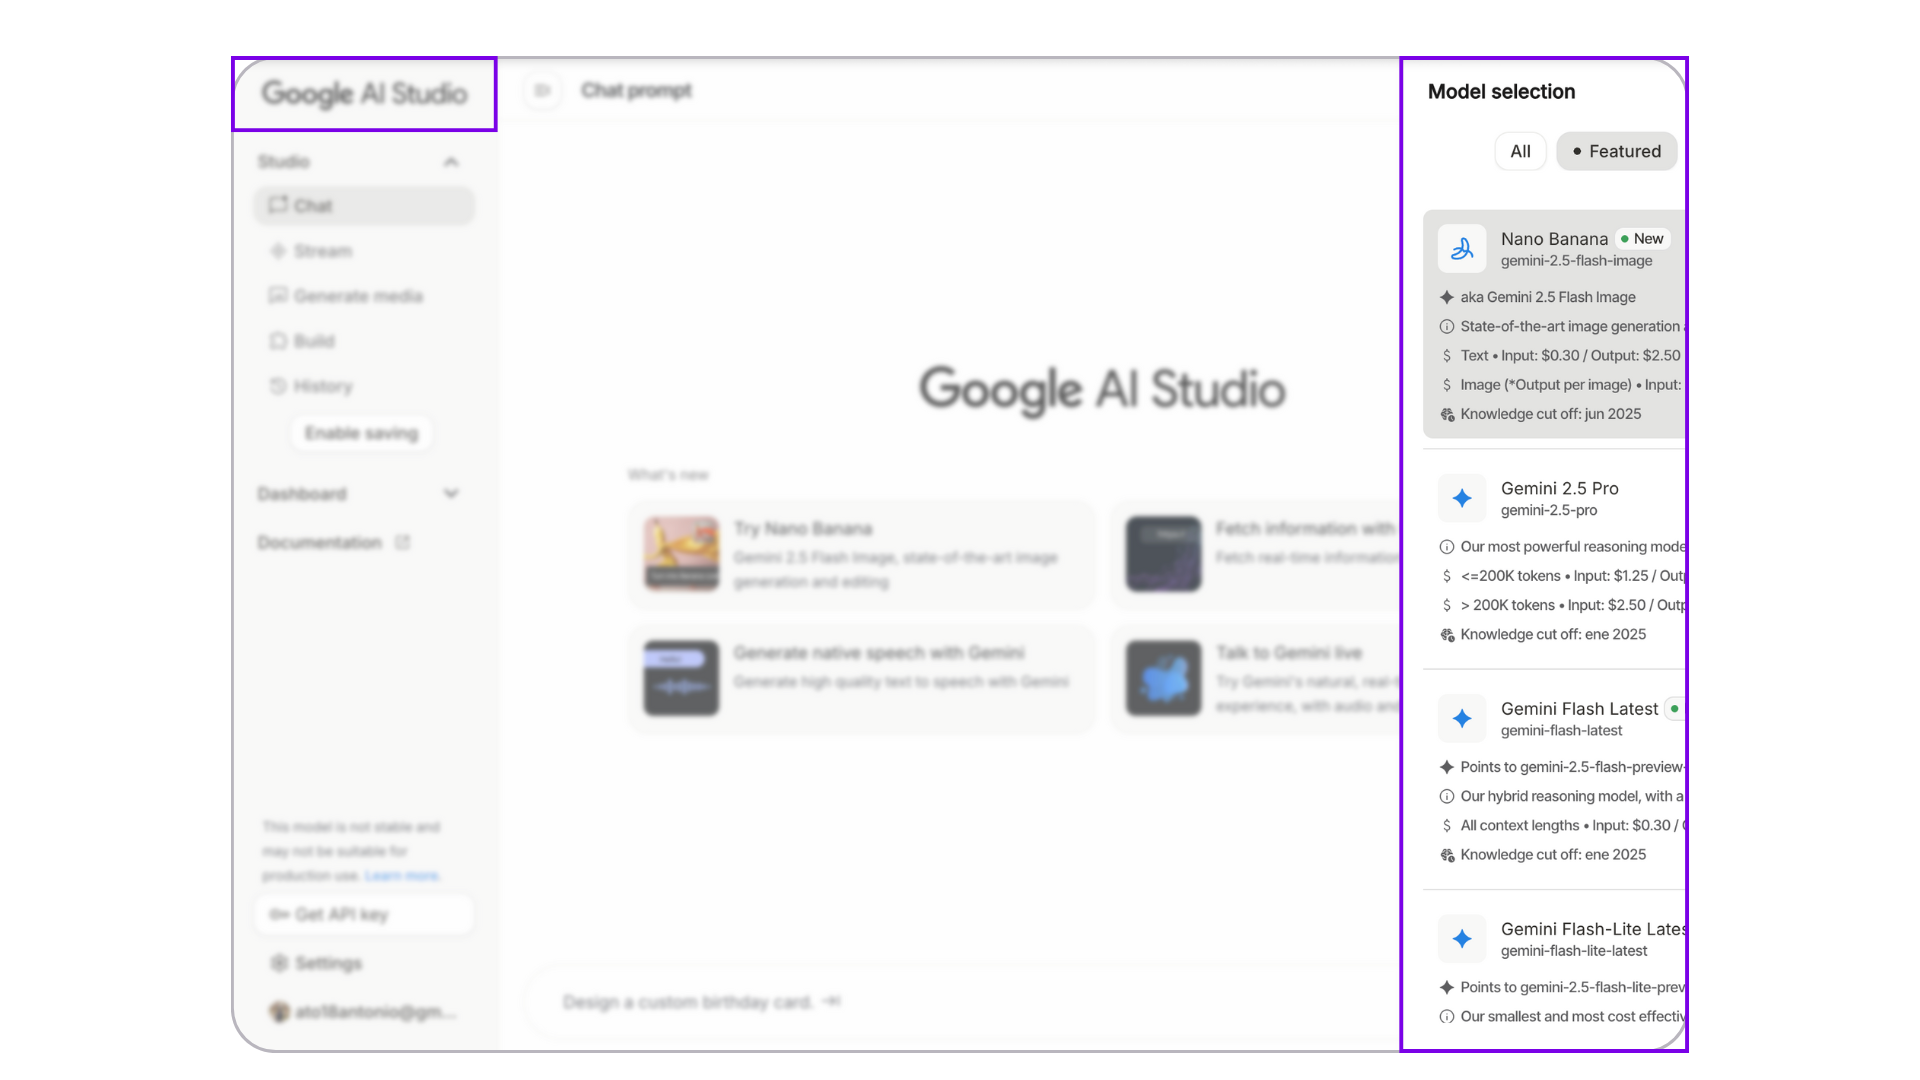The height and width of the screenshot is (1080, 1920).
Task: Select the Featured filter chip
Action: (x=1616, y=151)
